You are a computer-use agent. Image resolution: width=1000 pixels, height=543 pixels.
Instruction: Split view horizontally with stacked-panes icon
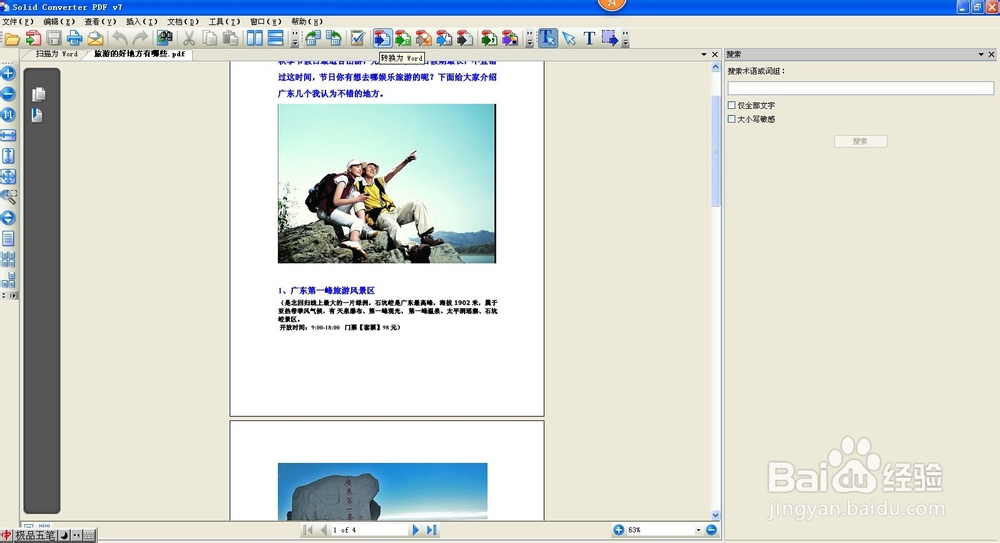pos(275,39)
